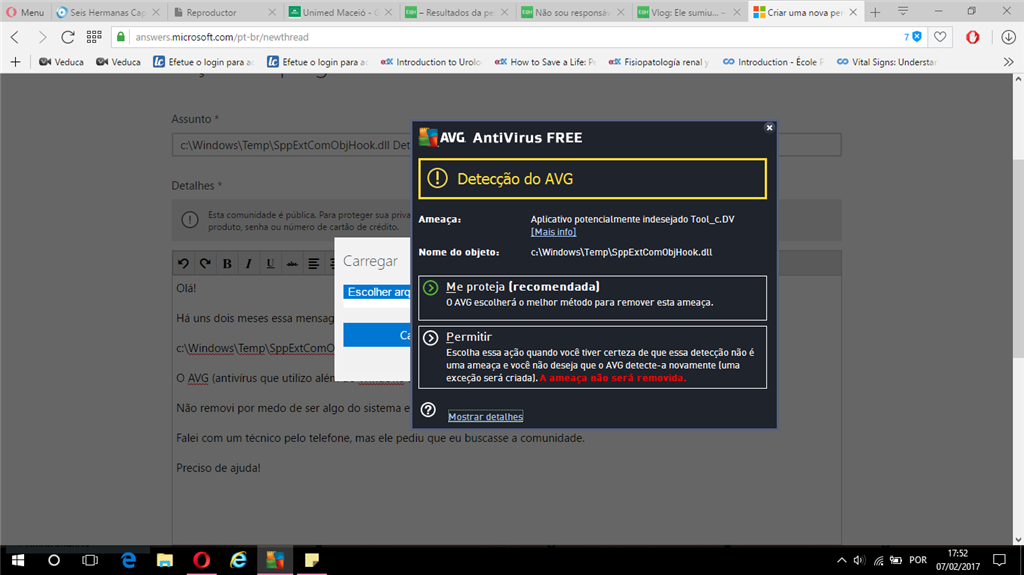
Task: Show hidden system tray icons
Action: [841, 560]
